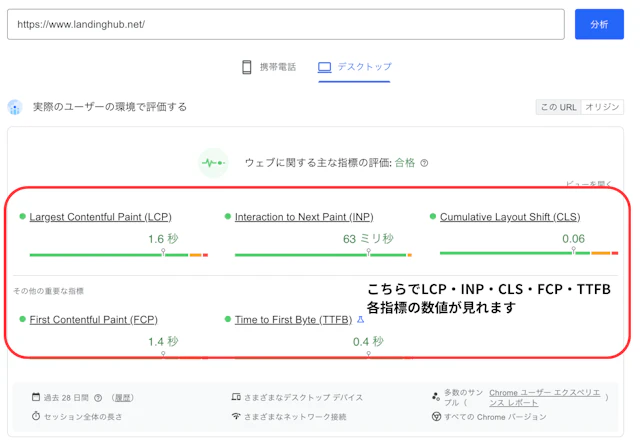Click the 0.4 秒 TTFB value
This screenshot has width=640, height=444.
368,341
